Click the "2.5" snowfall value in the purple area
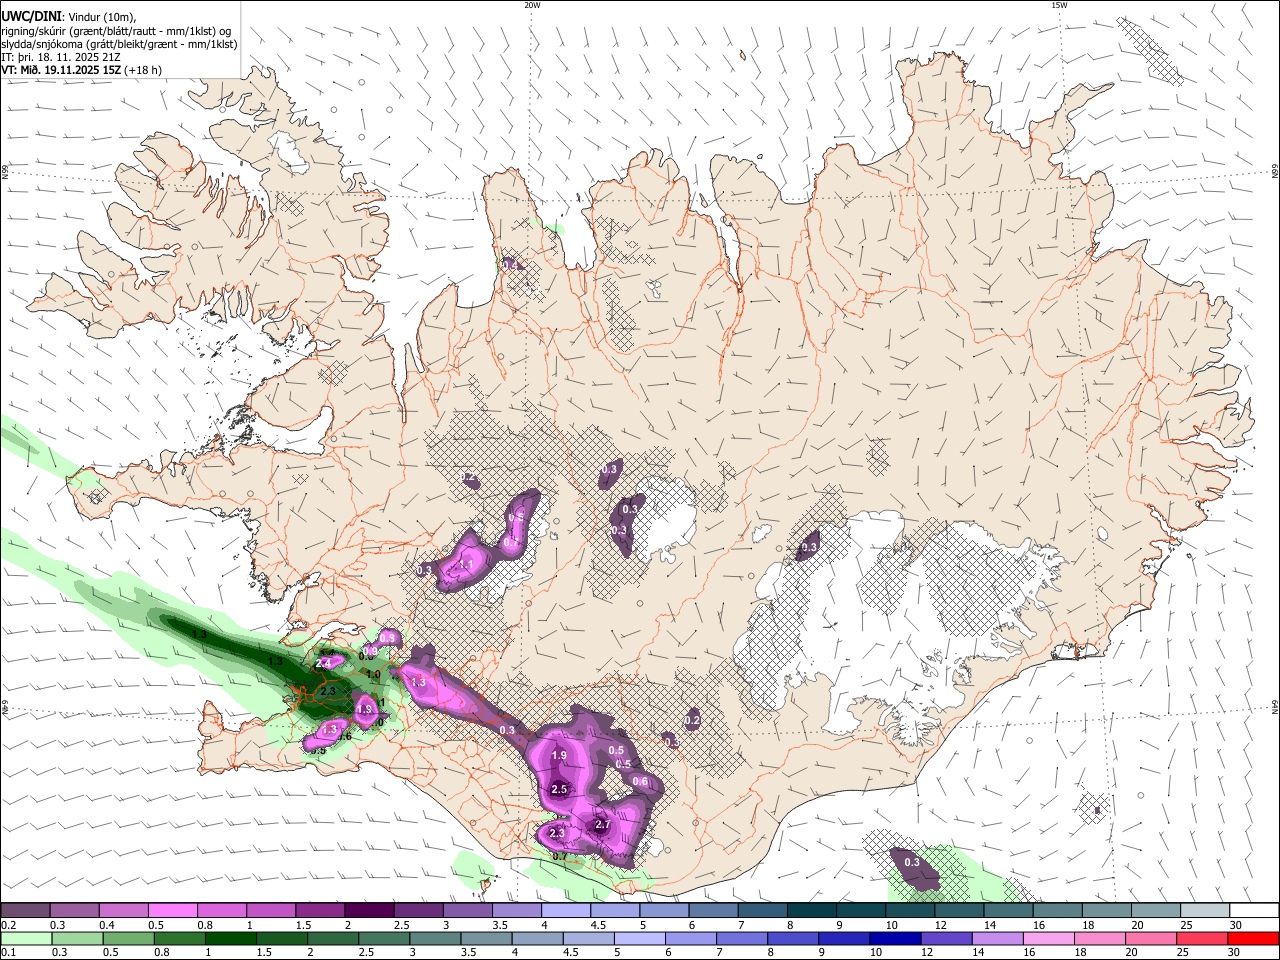This screenshot has width=1280, height=960. point(559,790)
